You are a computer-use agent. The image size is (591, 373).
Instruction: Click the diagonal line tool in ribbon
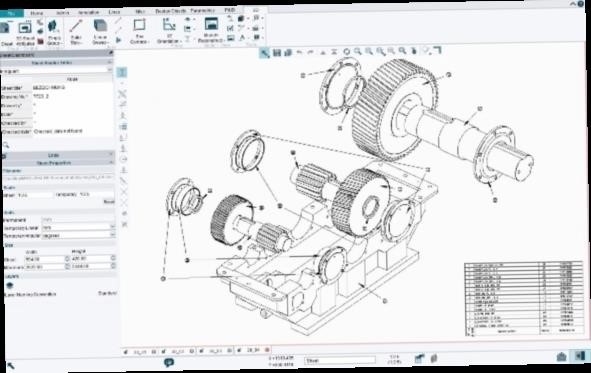(x=76, y=27)
